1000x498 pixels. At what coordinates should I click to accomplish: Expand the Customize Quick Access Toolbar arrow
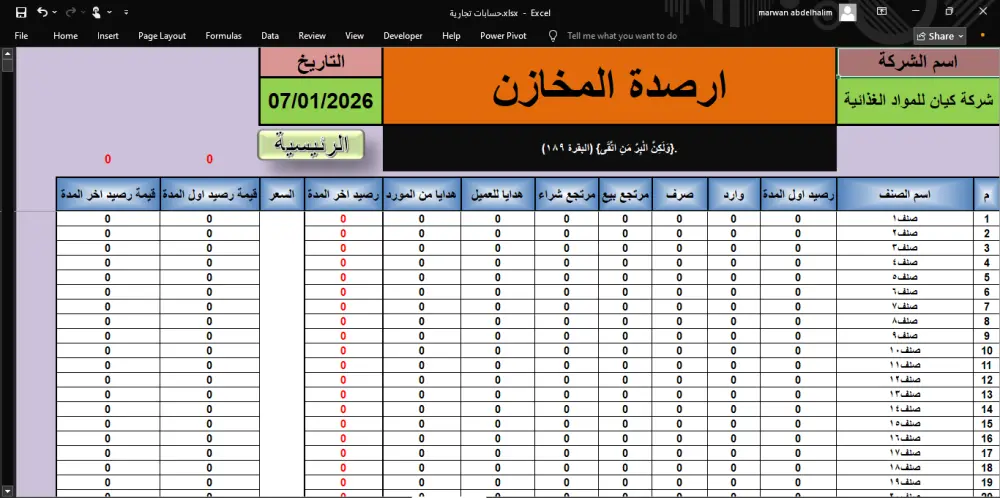[x=126, y=12]
